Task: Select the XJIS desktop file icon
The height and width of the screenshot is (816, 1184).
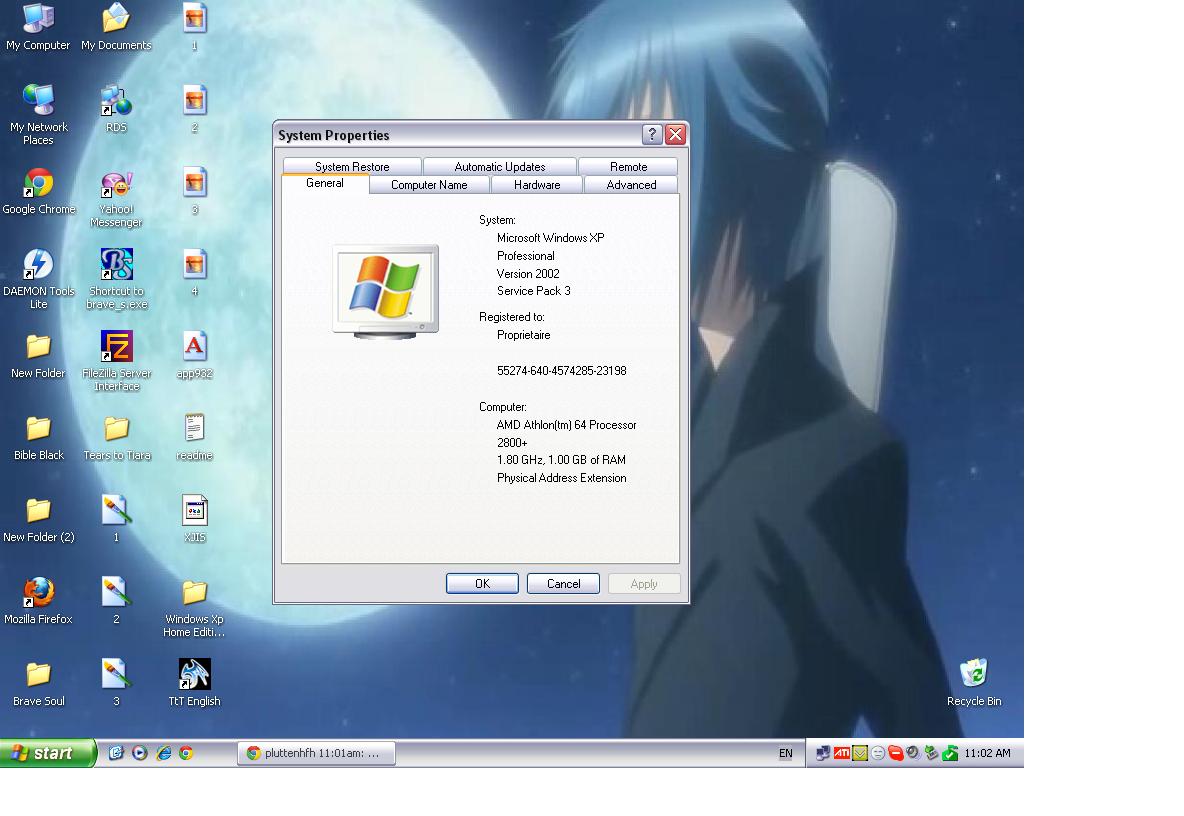Action: (x=194, y=519)
